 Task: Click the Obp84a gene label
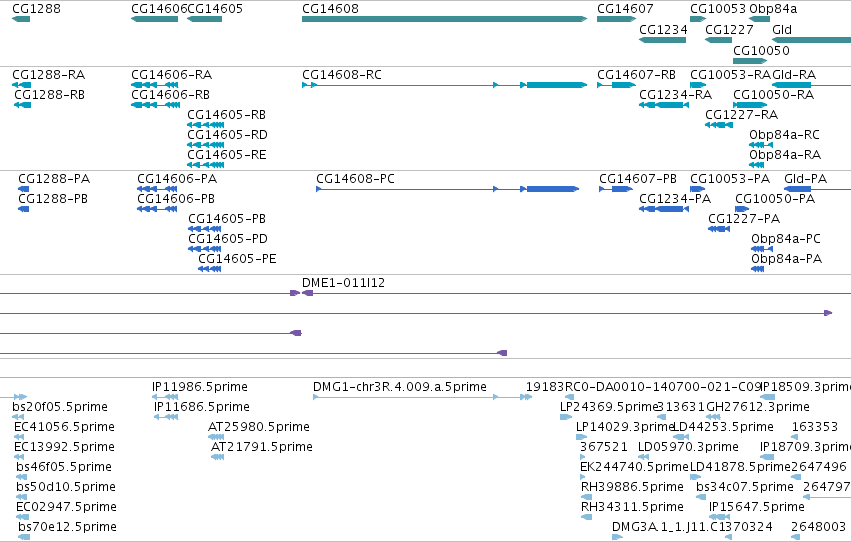pos(773,9)
